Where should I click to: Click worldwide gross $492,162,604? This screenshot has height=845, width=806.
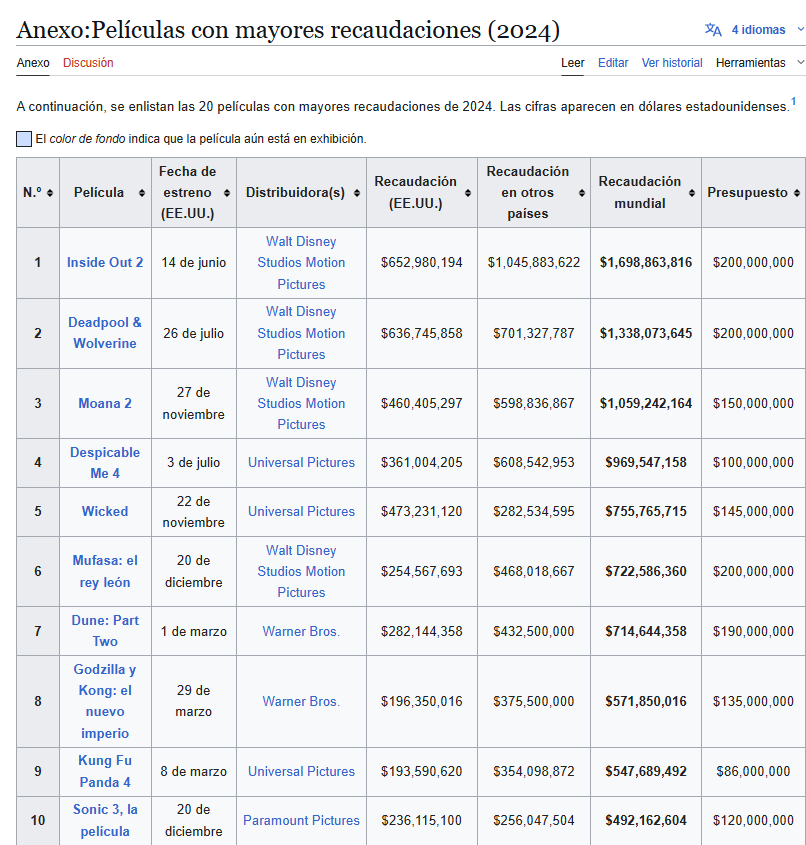(646, 820)
